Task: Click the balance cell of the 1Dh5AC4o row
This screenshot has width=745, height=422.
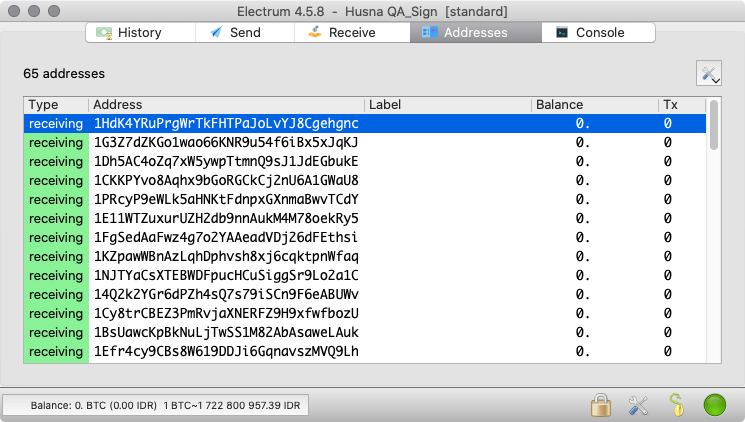Action: 594,162
